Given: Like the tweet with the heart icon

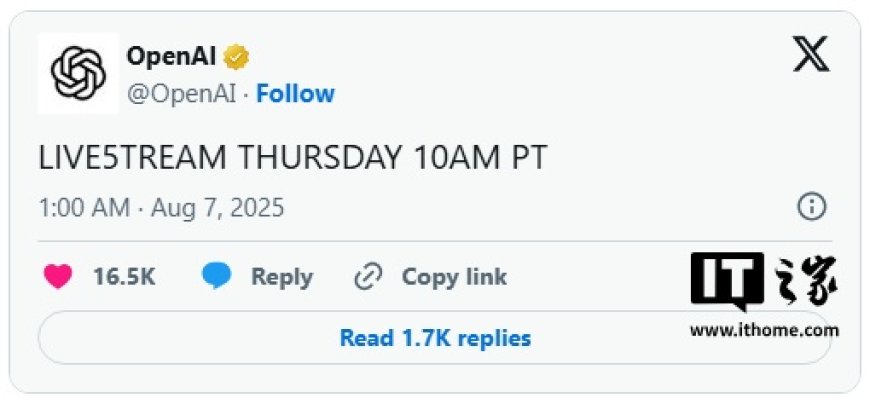Looking at the screenshot, I should click(58, 277).
